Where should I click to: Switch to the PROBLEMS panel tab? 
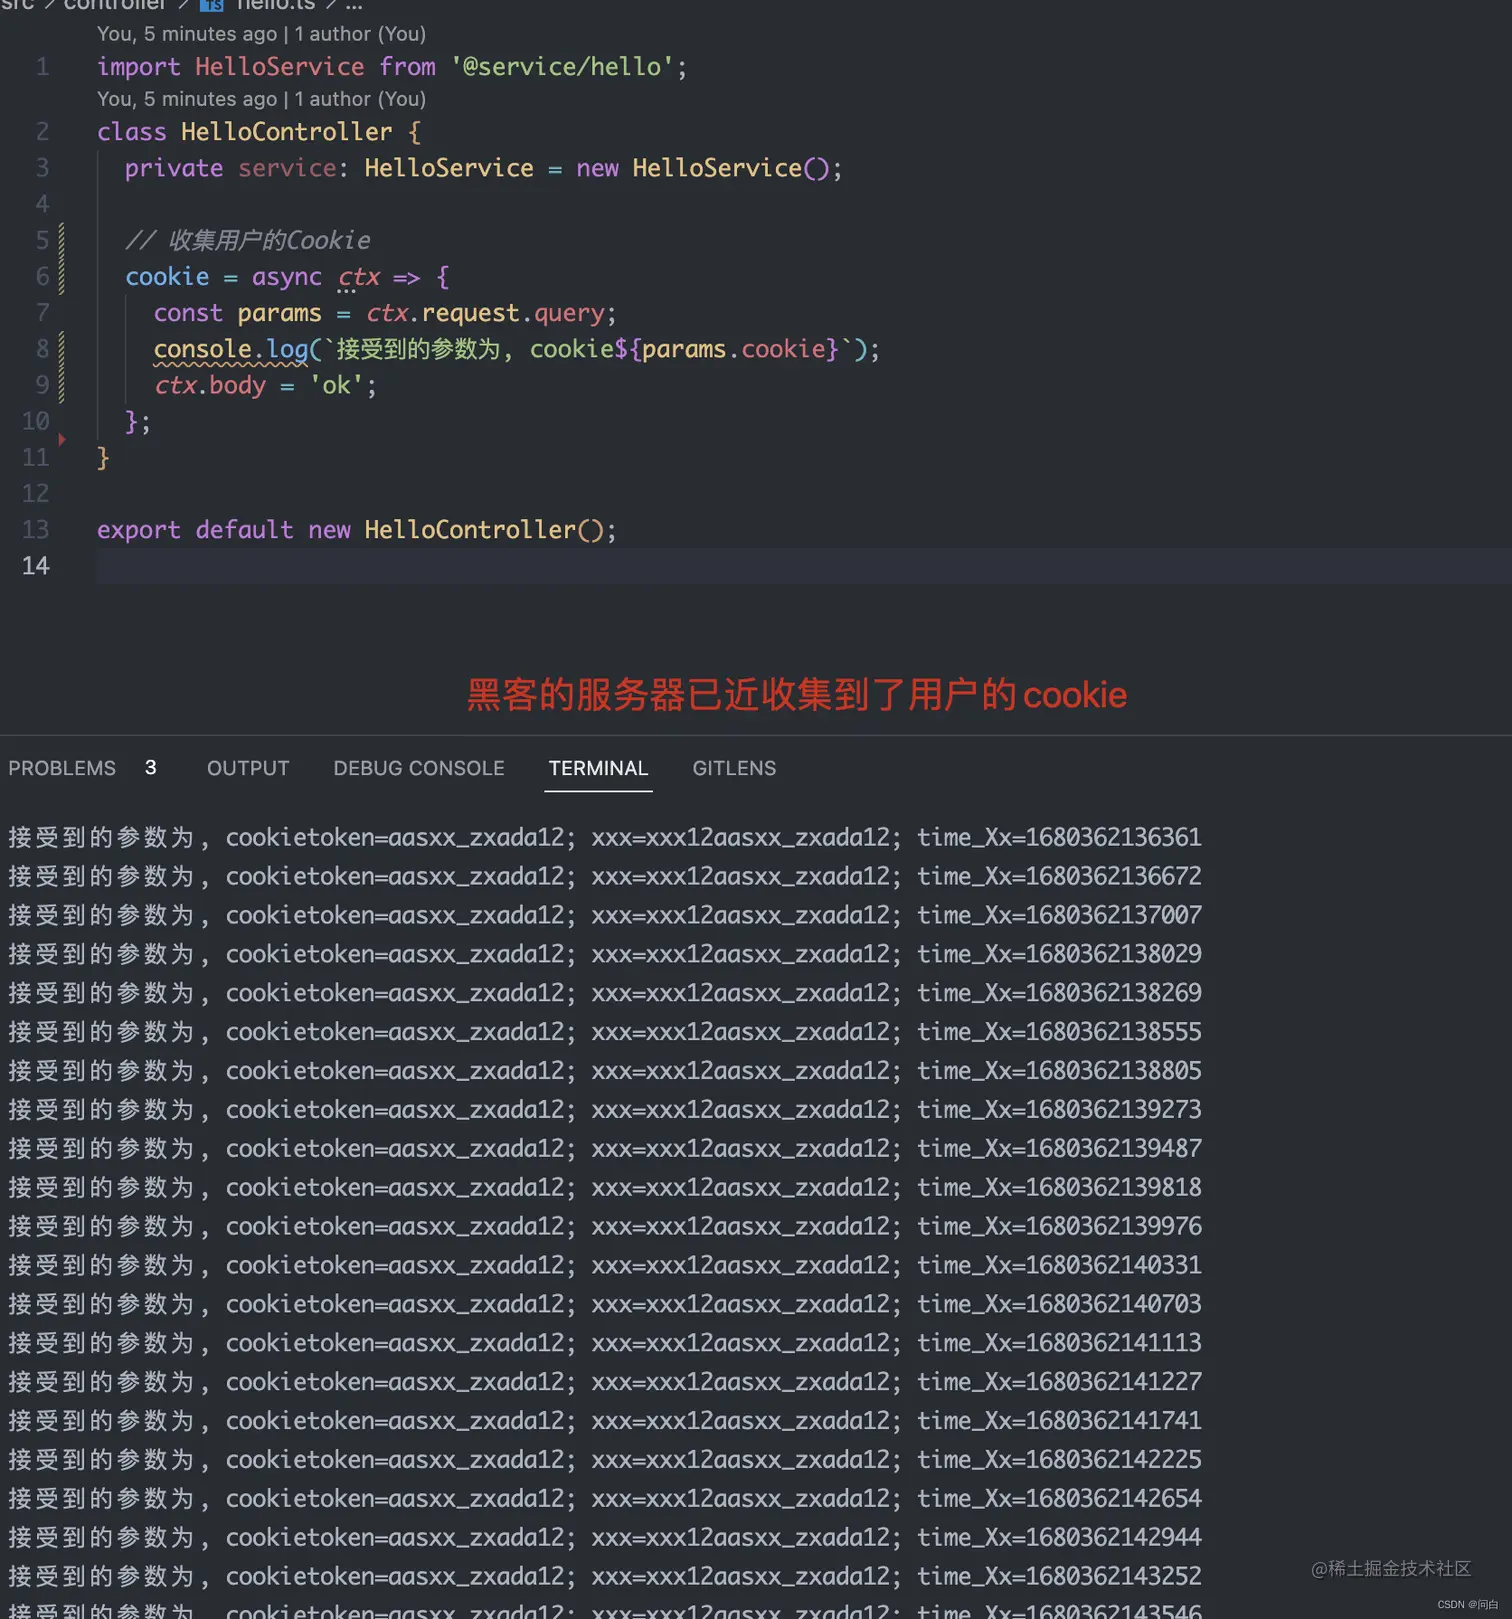(62, 768)
